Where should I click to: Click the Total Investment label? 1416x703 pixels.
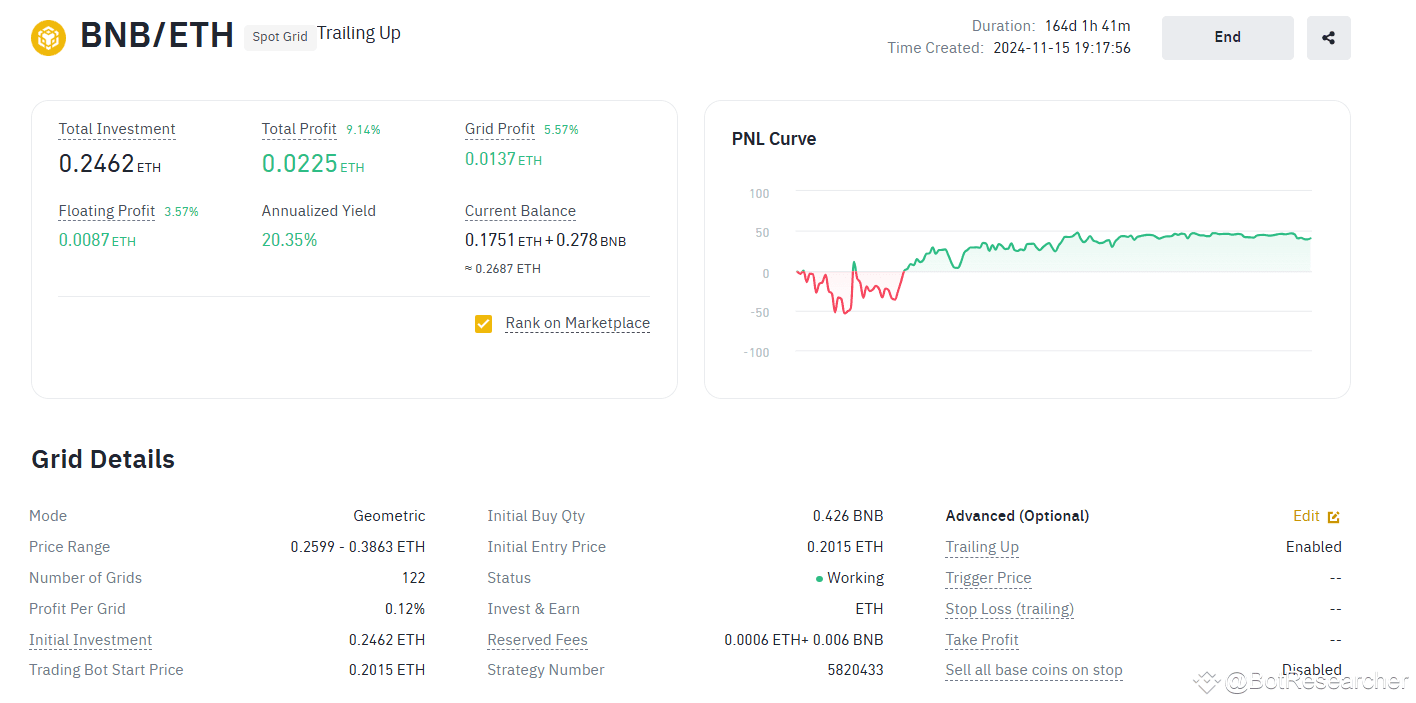click(117, 129)
